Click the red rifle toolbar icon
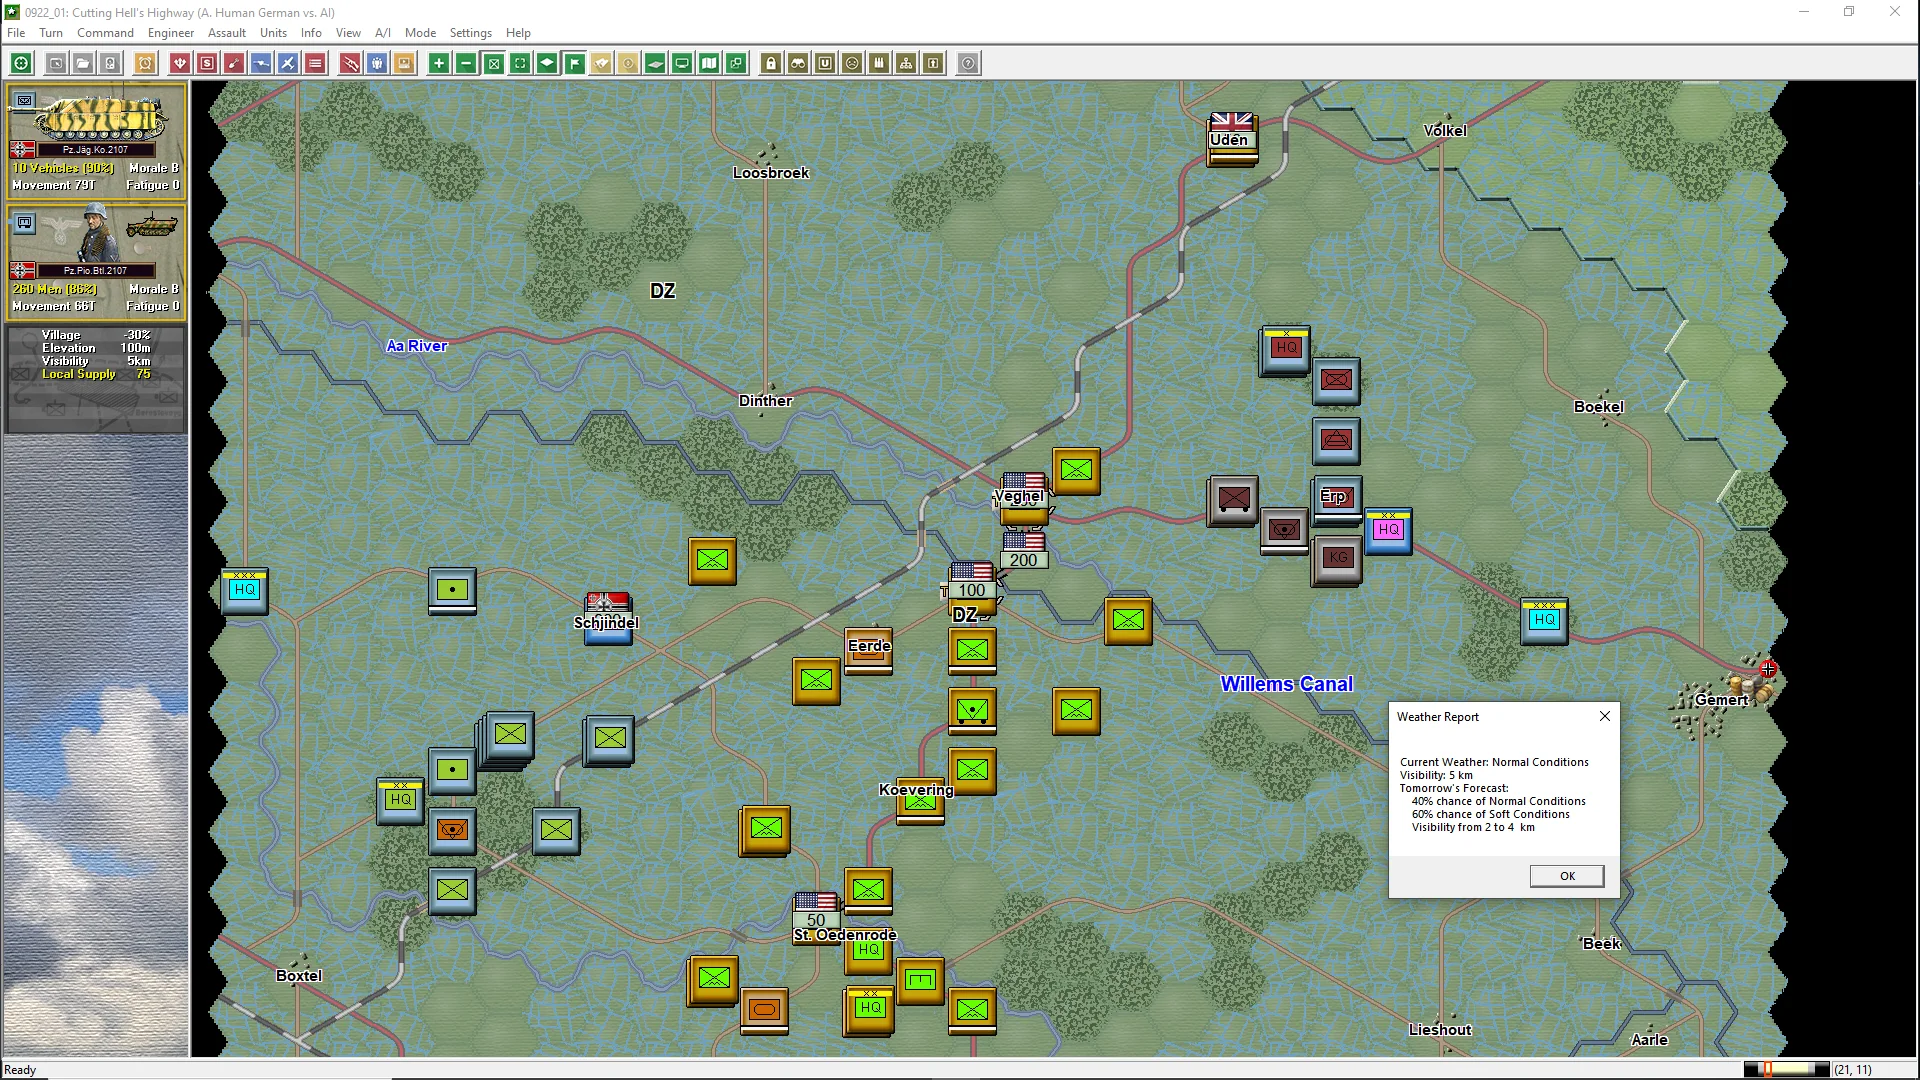The image size is (1920, 1080). pos(350,64)
